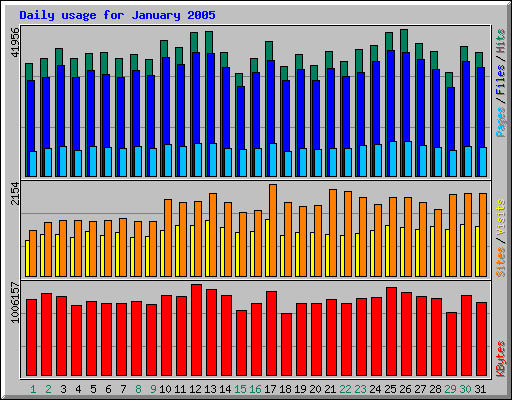Click day label 29 on the x-axis

(450, 389)
